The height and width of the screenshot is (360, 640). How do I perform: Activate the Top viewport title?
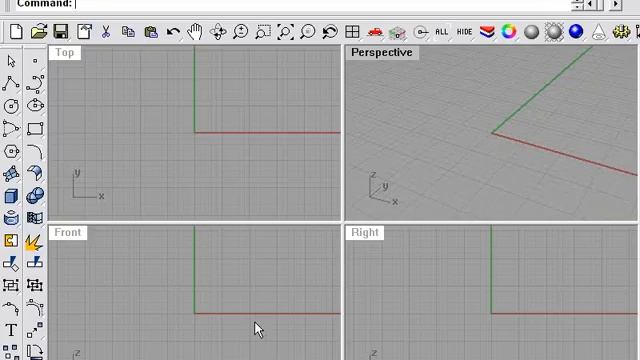[x=65, y=53]
